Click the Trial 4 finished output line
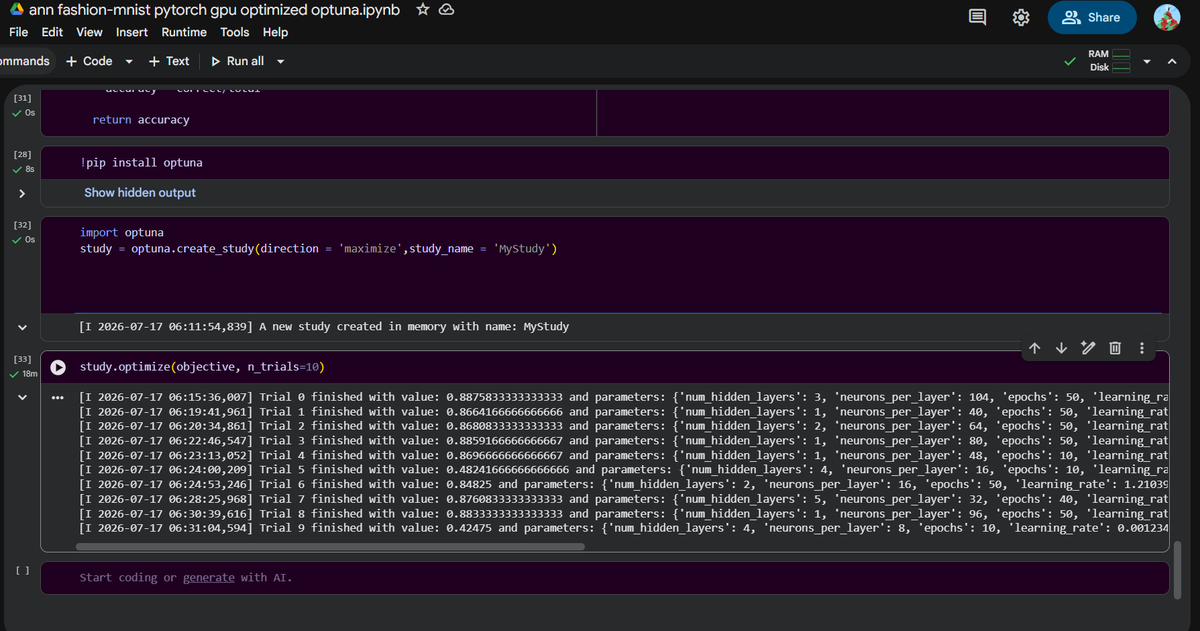The image size is (1200, 631). (x=623, y=455)
